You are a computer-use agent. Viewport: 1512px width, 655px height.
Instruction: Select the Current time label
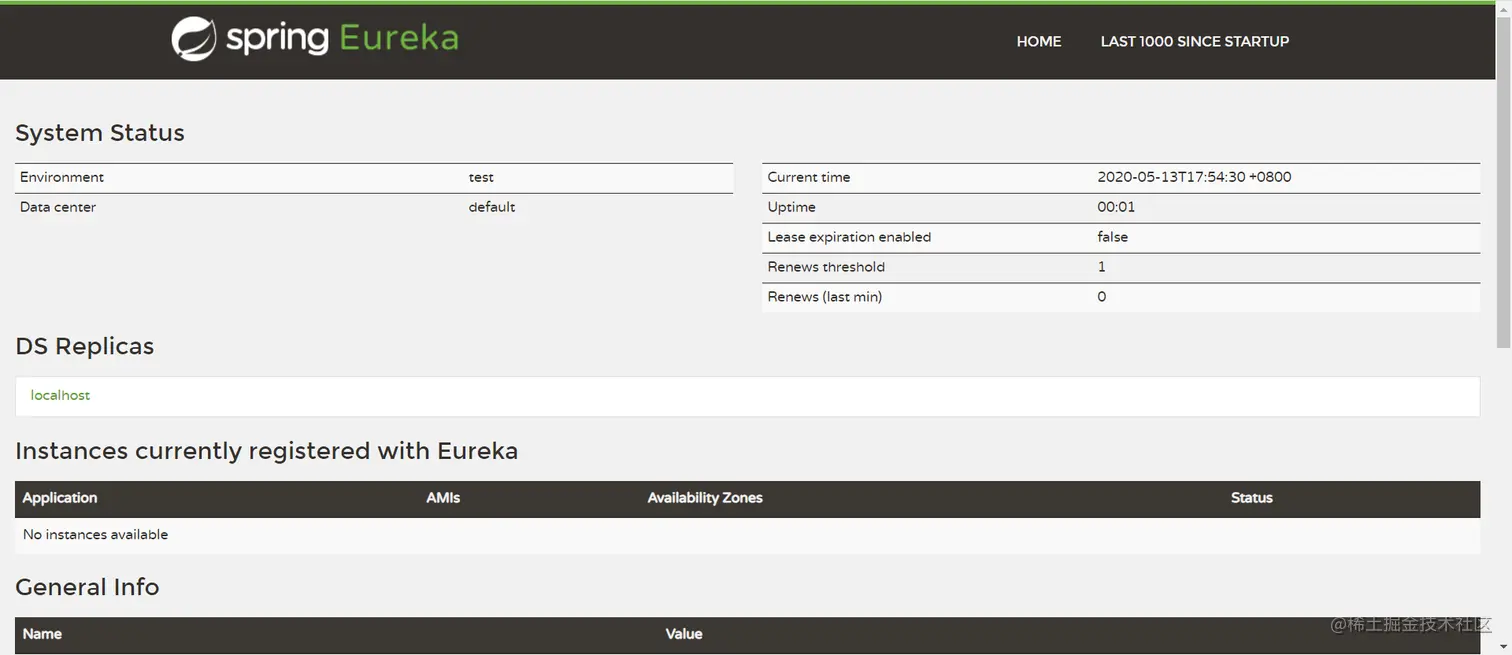[809, 177]
